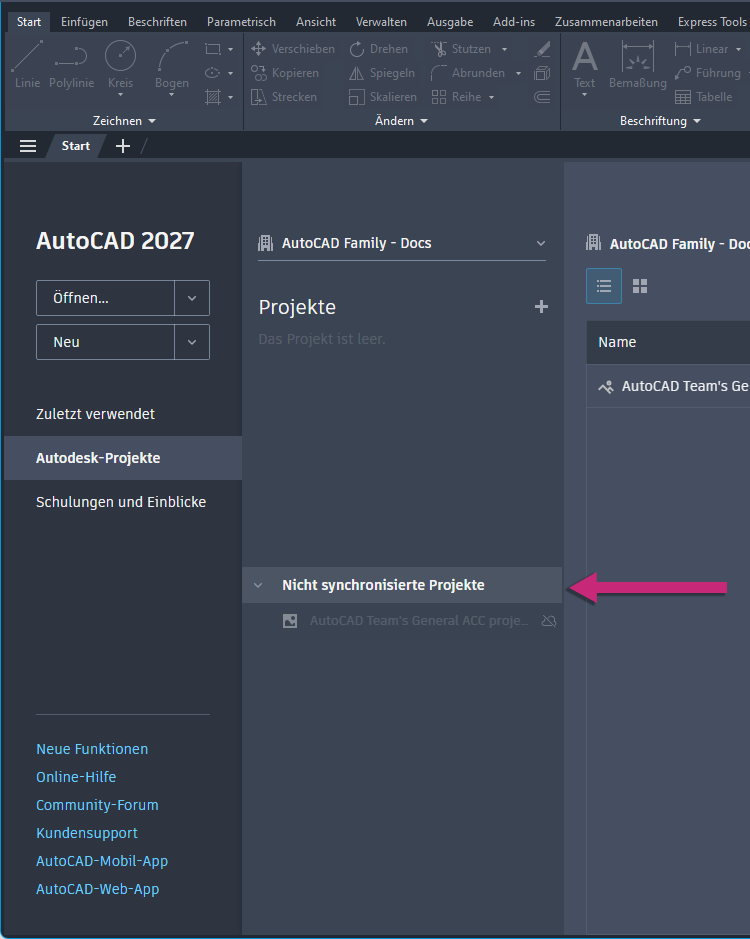Expand the Beschriftung panel

(660, 121)
